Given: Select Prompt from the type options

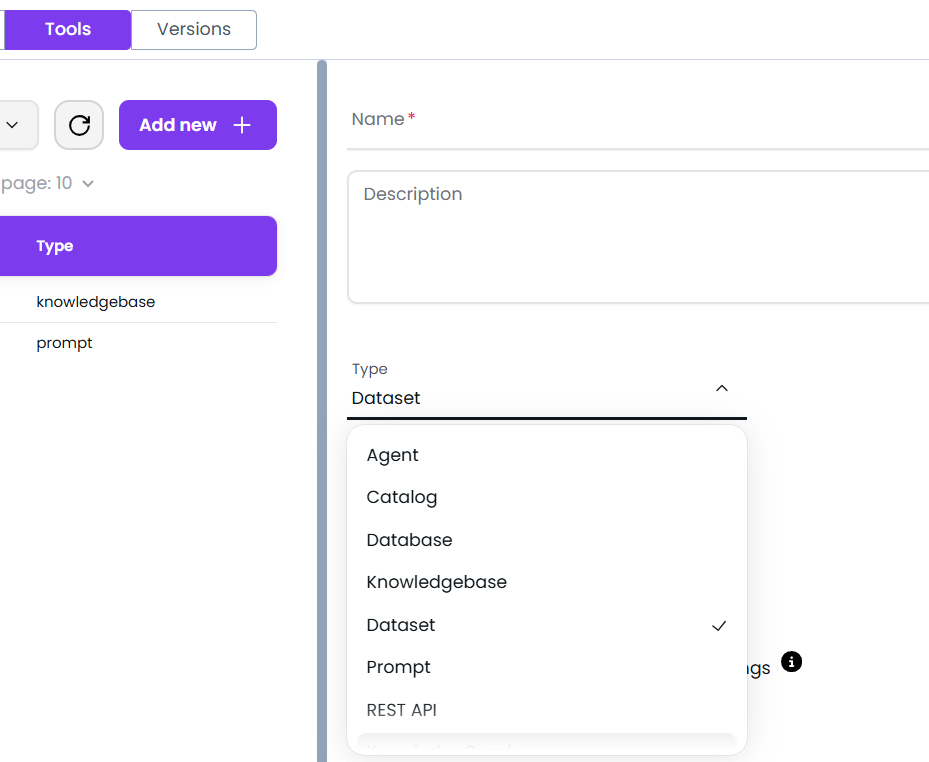Looking at the screenshot, I should click(398, 667).
